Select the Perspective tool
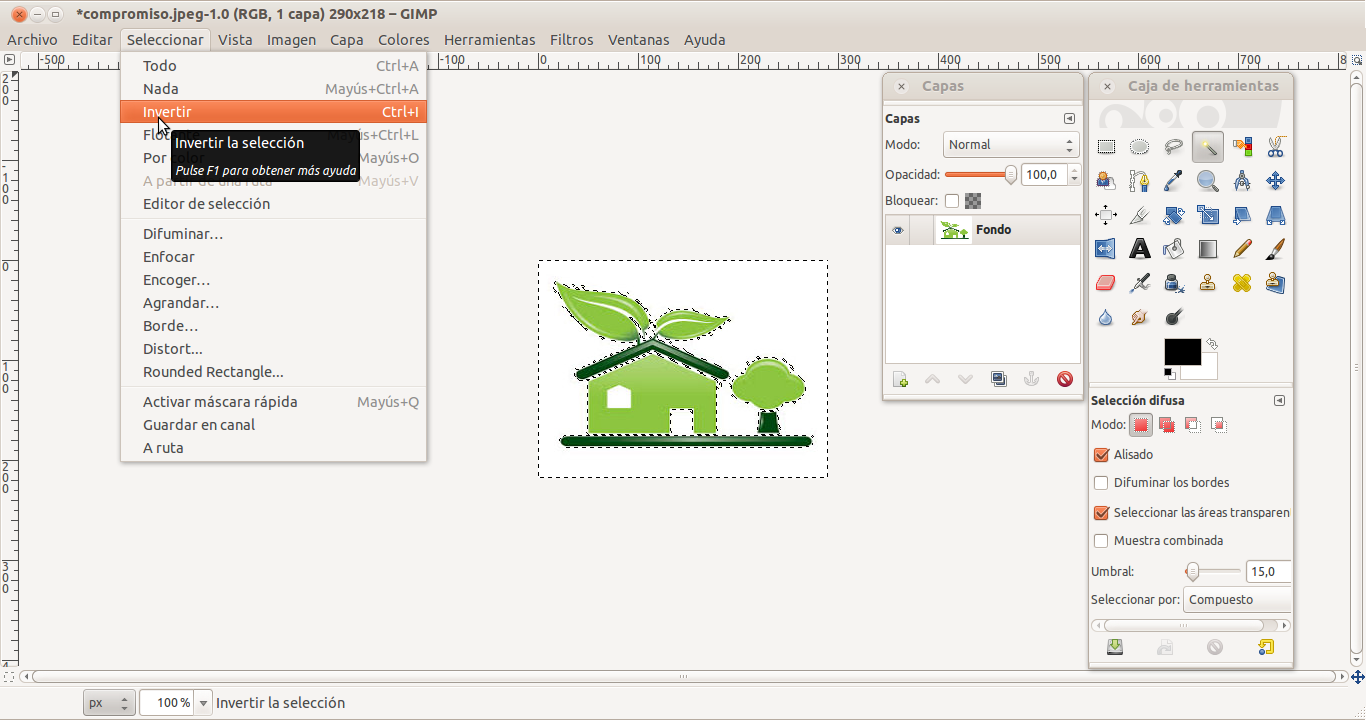Screen dimensions: 1366x720 [x=1275, y=215]
